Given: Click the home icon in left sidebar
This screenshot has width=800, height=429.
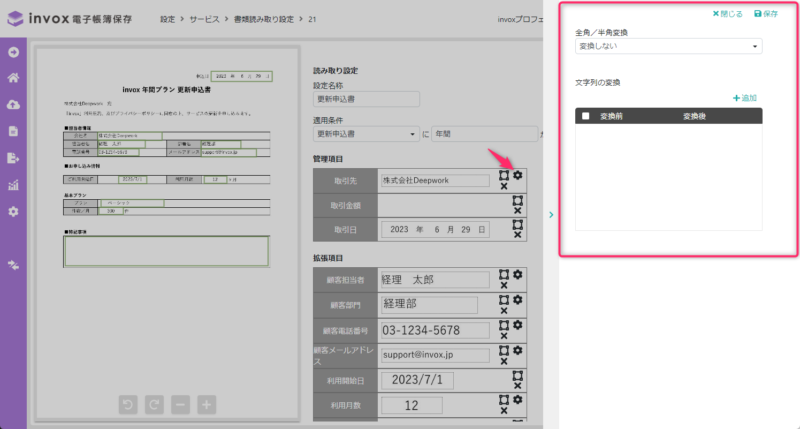Looking at the screenshot, I should pos(14,78).
